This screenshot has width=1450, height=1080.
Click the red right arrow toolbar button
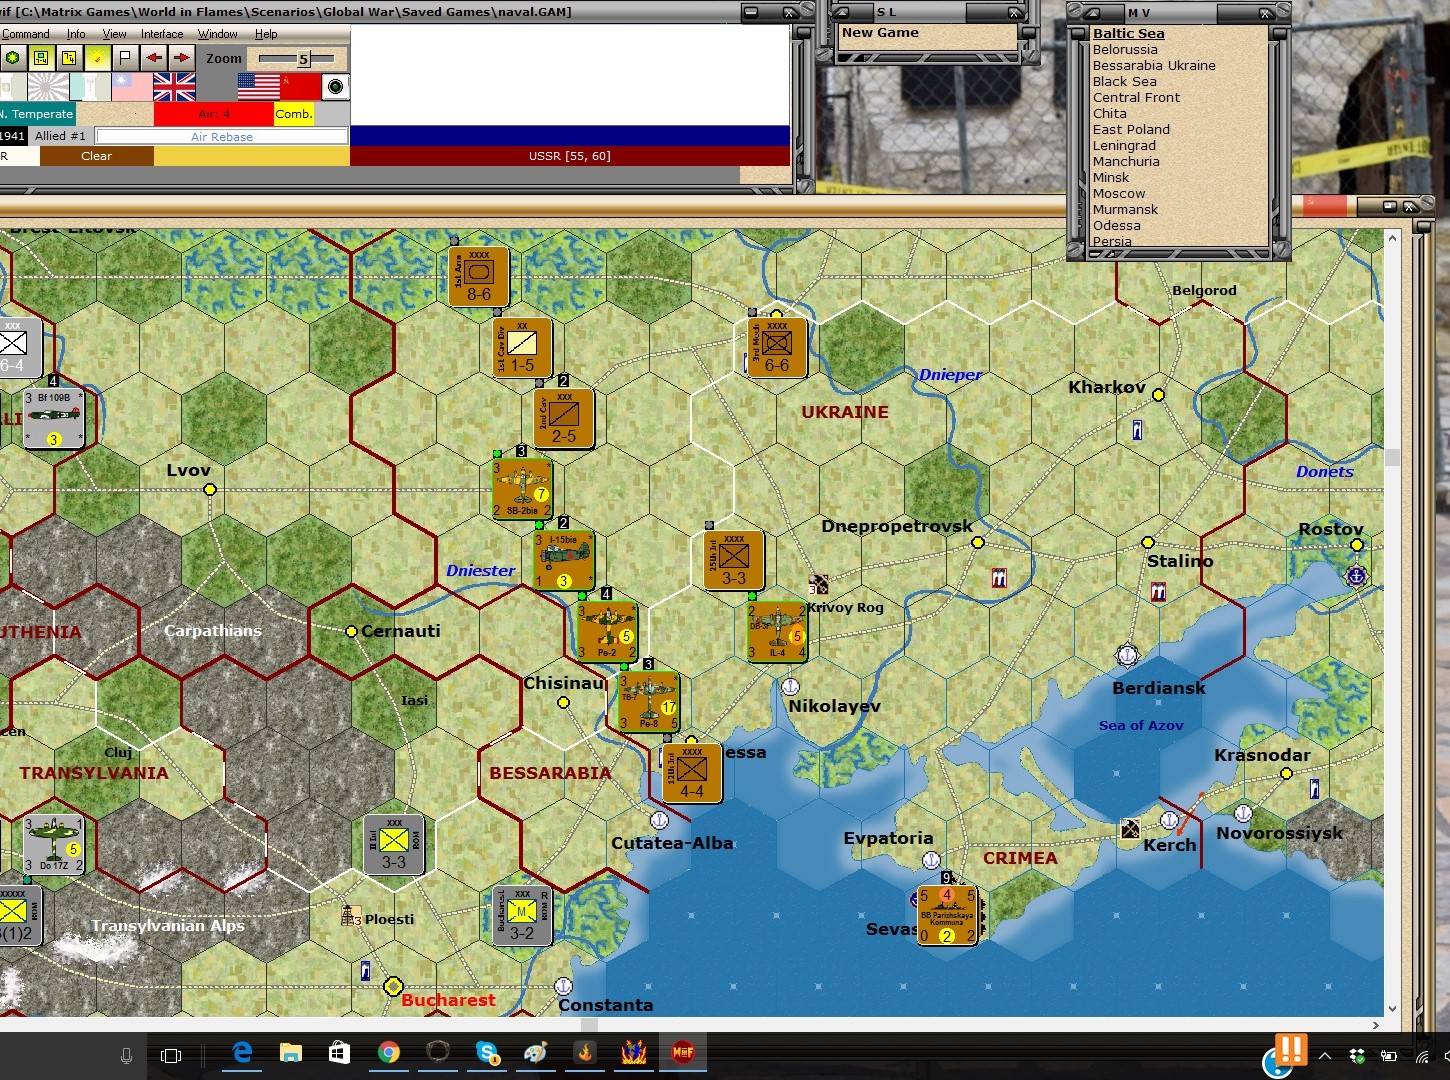coord(181,58)
